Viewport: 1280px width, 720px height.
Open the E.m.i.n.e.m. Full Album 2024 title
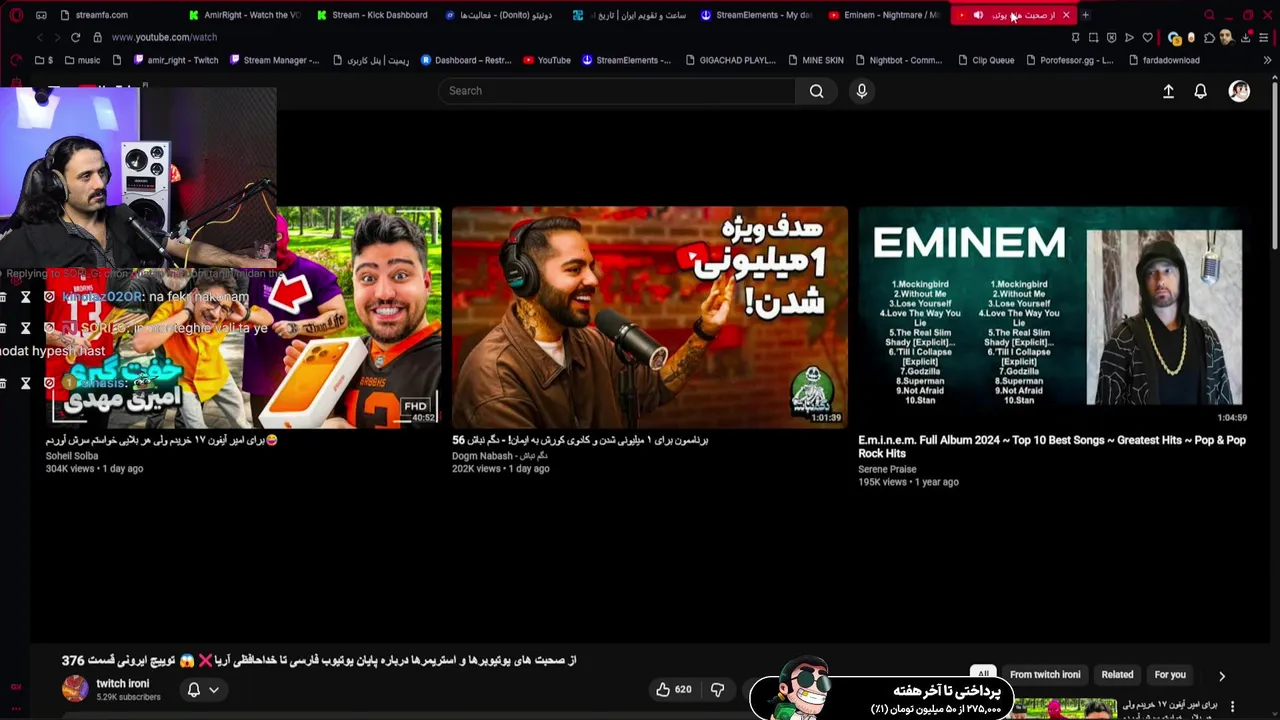[1052, 446]
